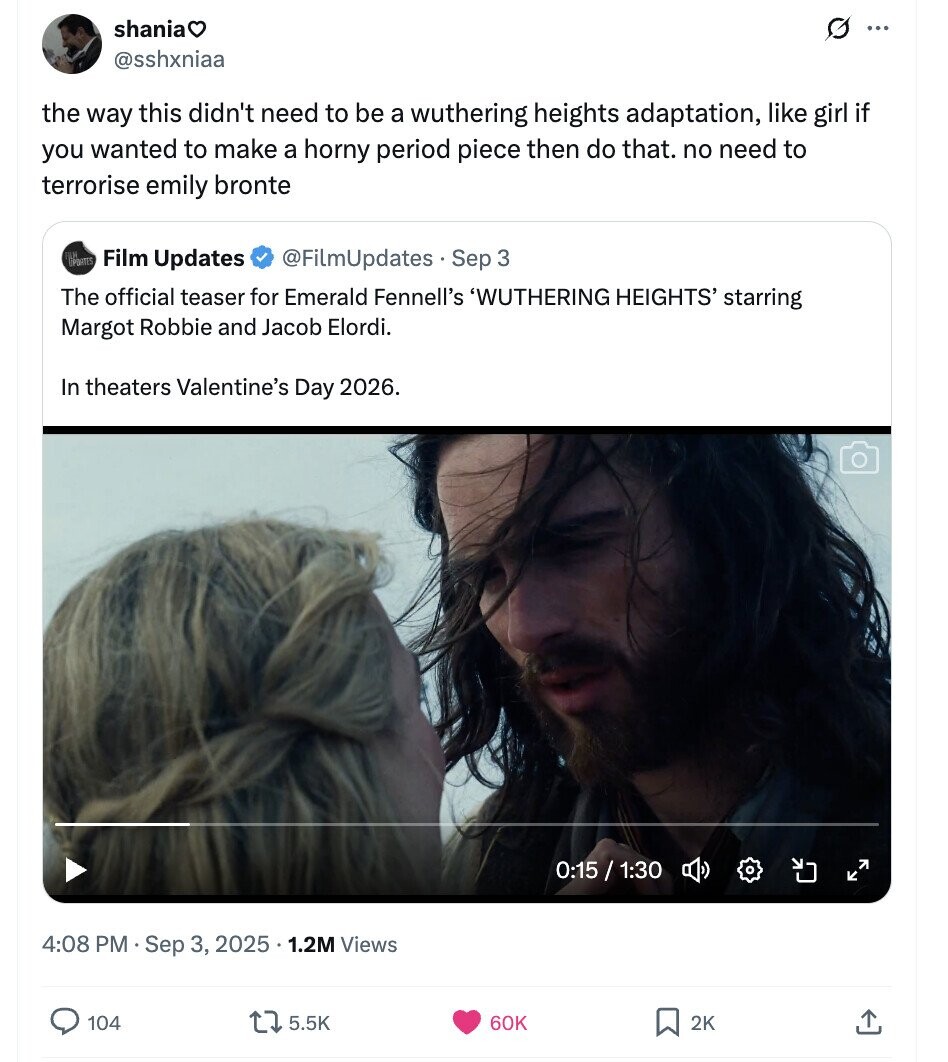Reply to the tweet via comment icon
Image resolution: width=948 pixels, height=1062 pixels.
tap(66, 1021)
